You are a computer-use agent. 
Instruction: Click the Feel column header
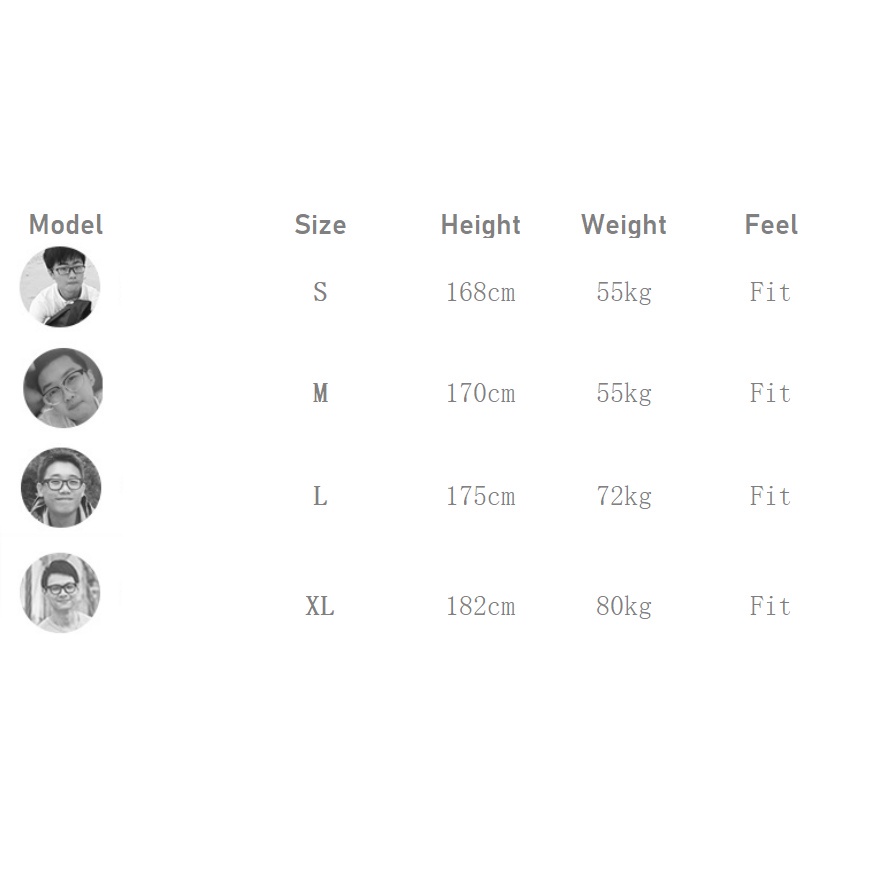[x=771, y=225]
